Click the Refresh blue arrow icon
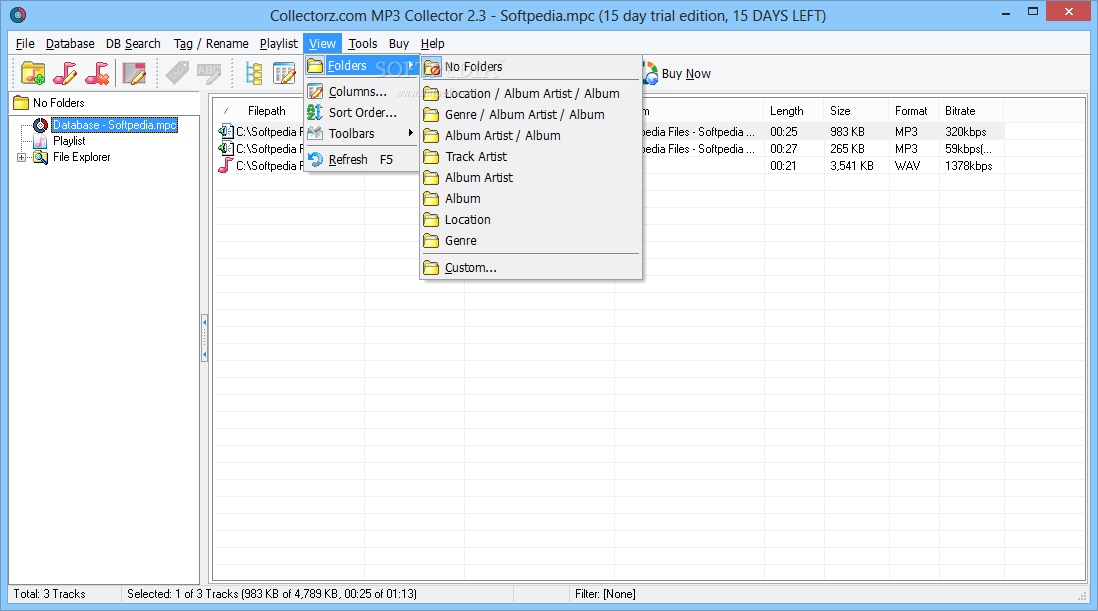1098x611 pixels. (x=316, y=160)
